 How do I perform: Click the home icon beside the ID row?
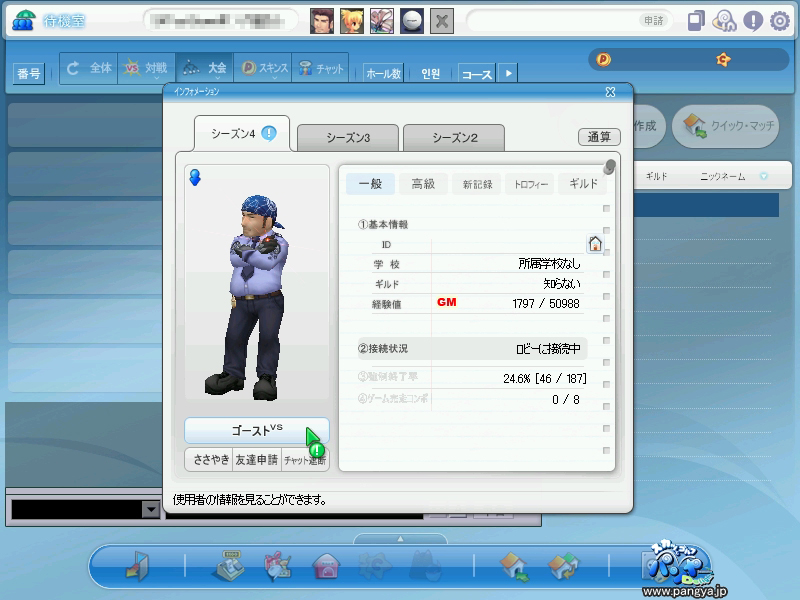[595, 243]
